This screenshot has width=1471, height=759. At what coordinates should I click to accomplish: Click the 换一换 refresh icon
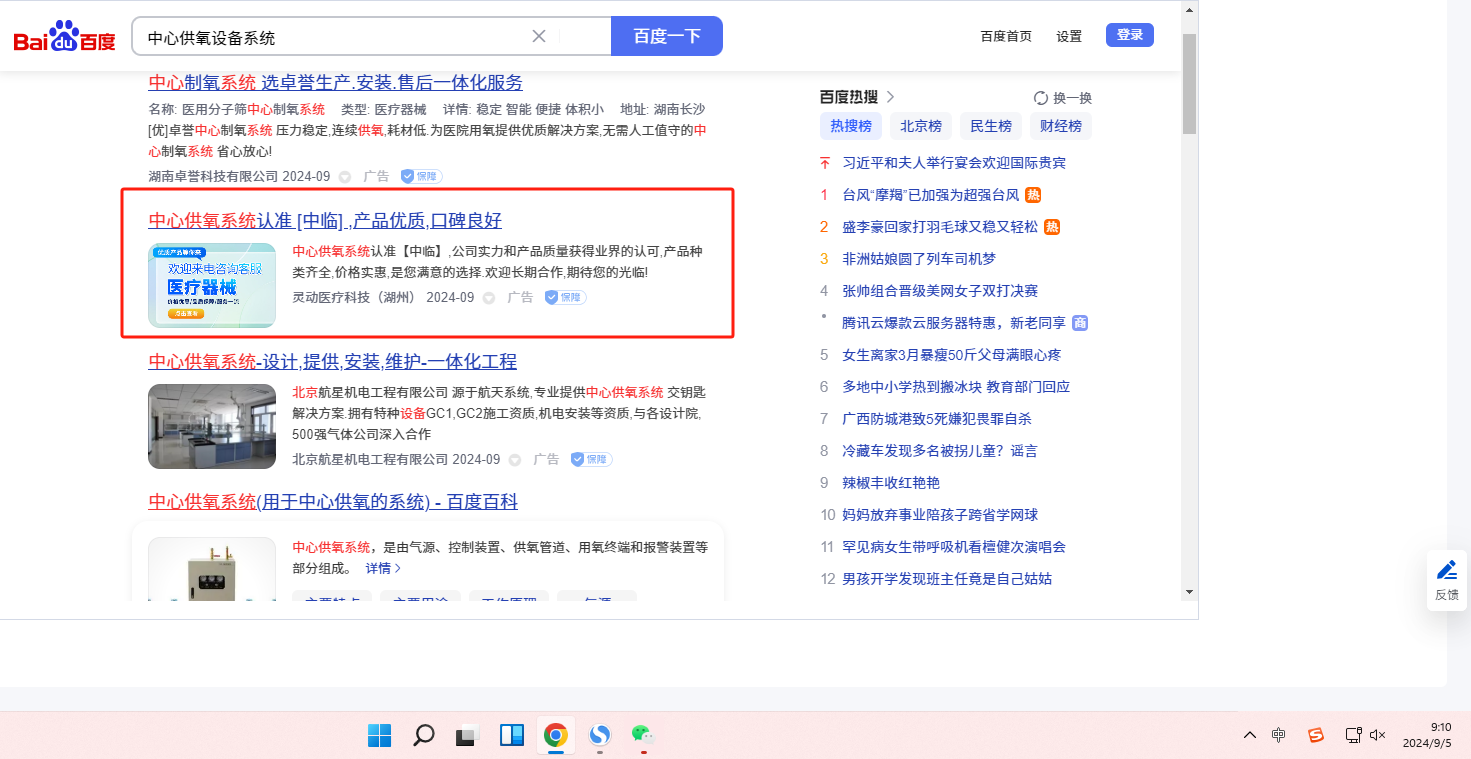tap(1041, 98)
